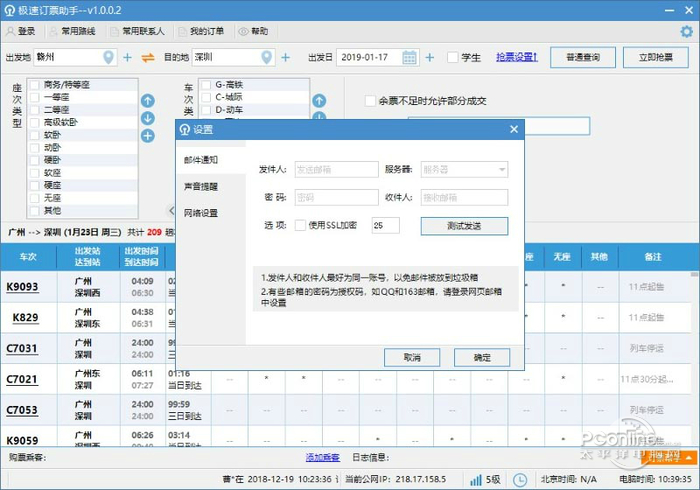Open the departure date calendar picker
The width and height of the screenshot is (700, 490).
coord(409,58)
